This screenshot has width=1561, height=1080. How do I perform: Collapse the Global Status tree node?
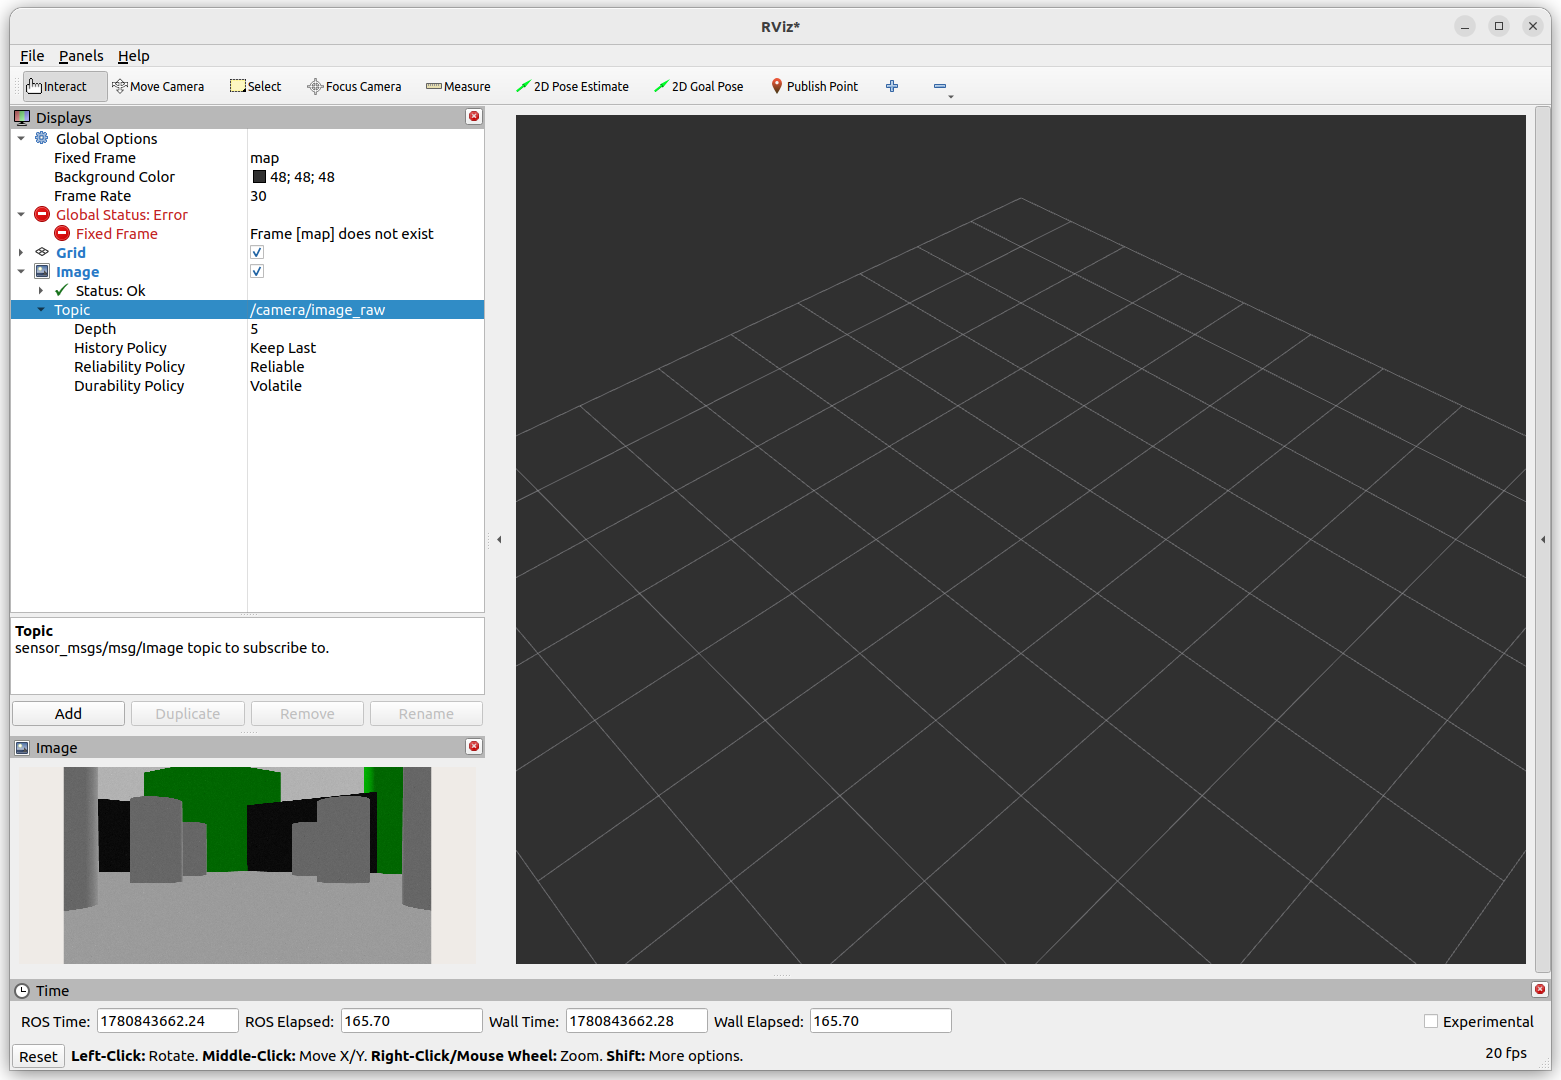[21, 214]
